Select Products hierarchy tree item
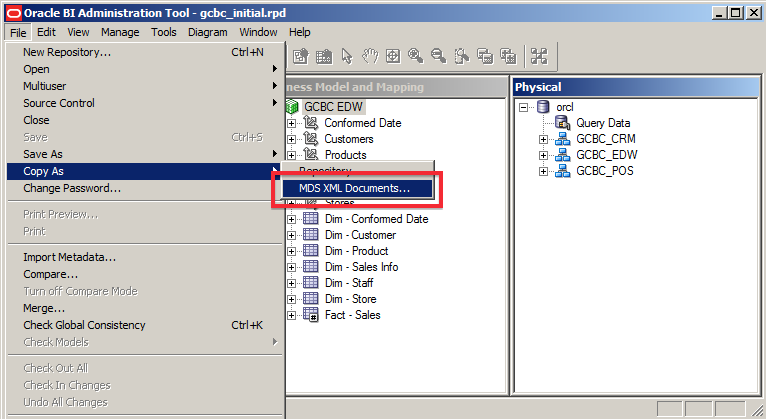The image size is (766, 419). pyautogui.click(x=345, y=155)
